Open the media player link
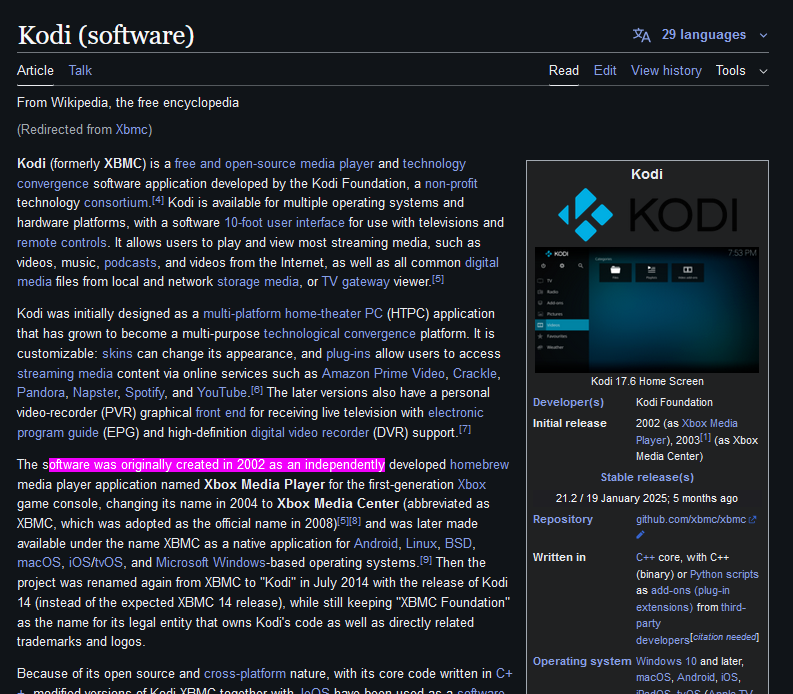The image size is (793, 694). (337, 164)
